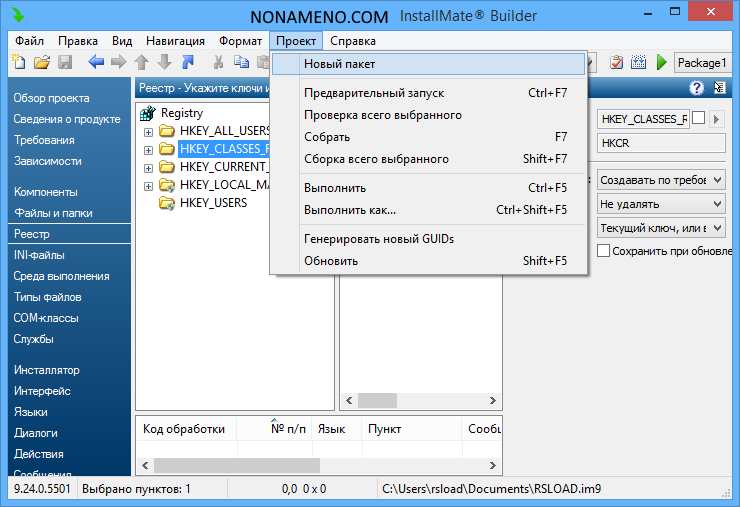The height and width of the screenshot is (507, 740).
Task: Expand the HKEY_ALL_USERS tree node
Action: click(x=149, y=132)
